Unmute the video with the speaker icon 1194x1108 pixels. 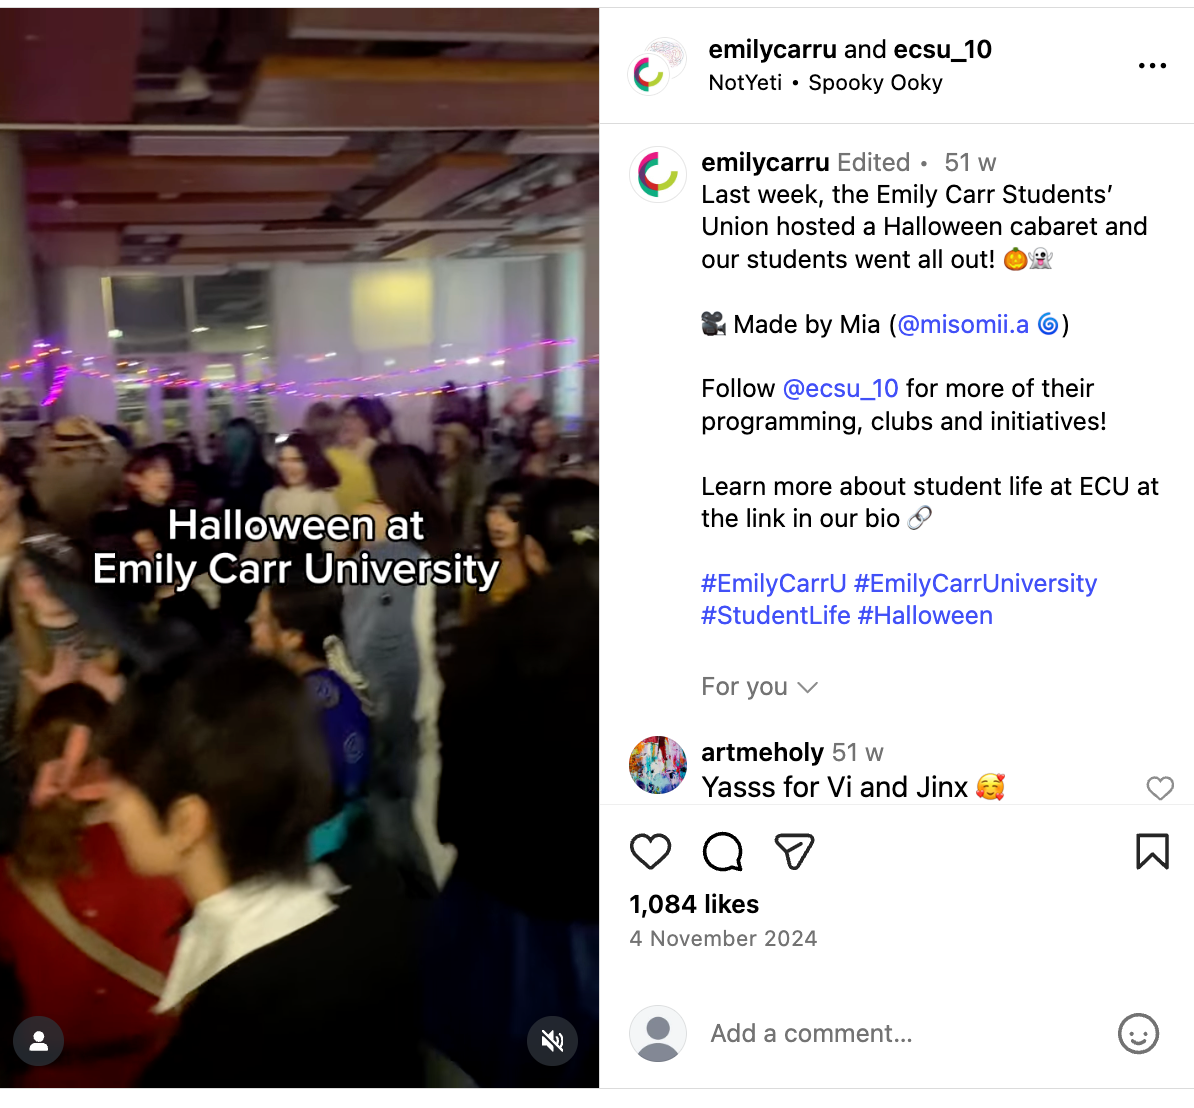(552, 1041)
